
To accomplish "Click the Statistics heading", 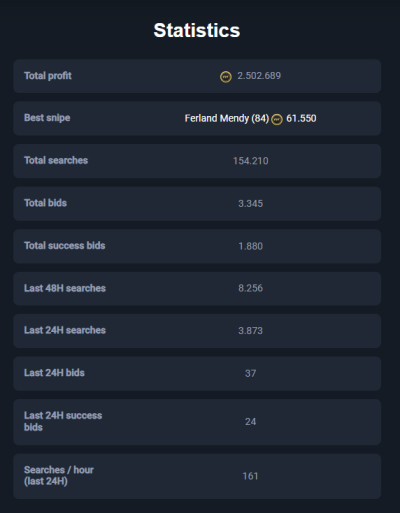I will (197, 30).
